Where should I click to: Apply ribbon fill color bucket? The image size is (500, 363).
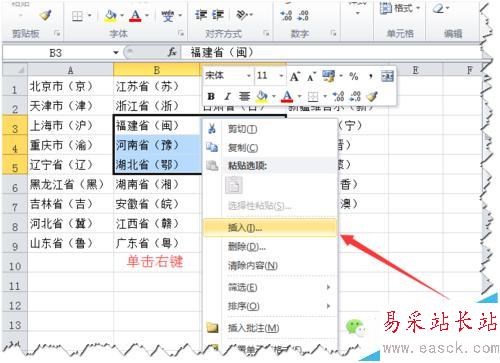pyautogui.click(x=110, y=16)
